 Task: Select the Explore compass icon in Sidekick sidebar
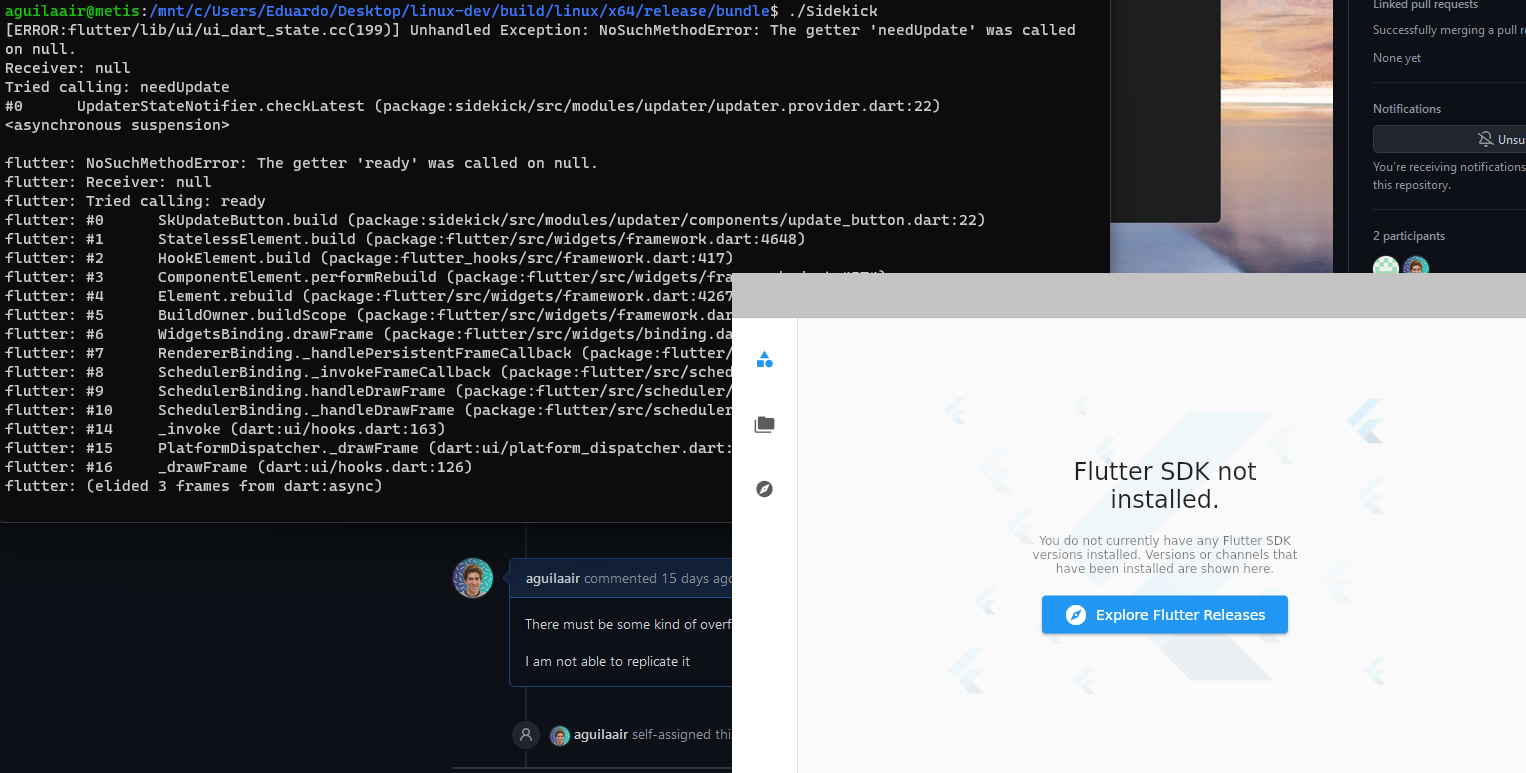pos(764,489)
